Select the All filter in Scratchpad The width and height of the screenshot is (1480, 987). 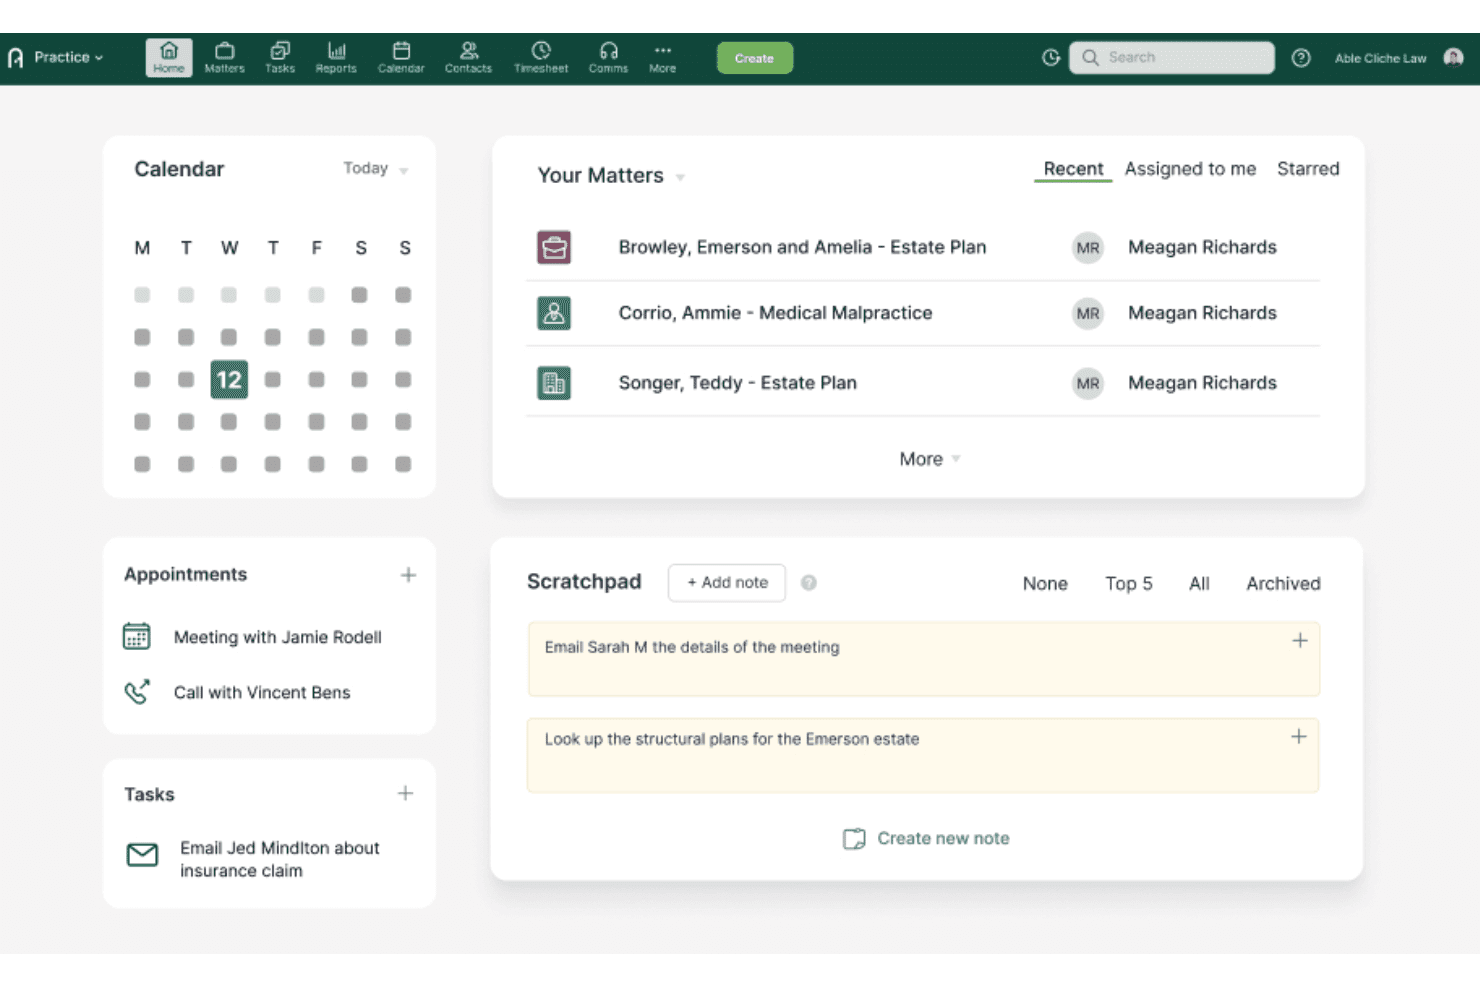1199,584
